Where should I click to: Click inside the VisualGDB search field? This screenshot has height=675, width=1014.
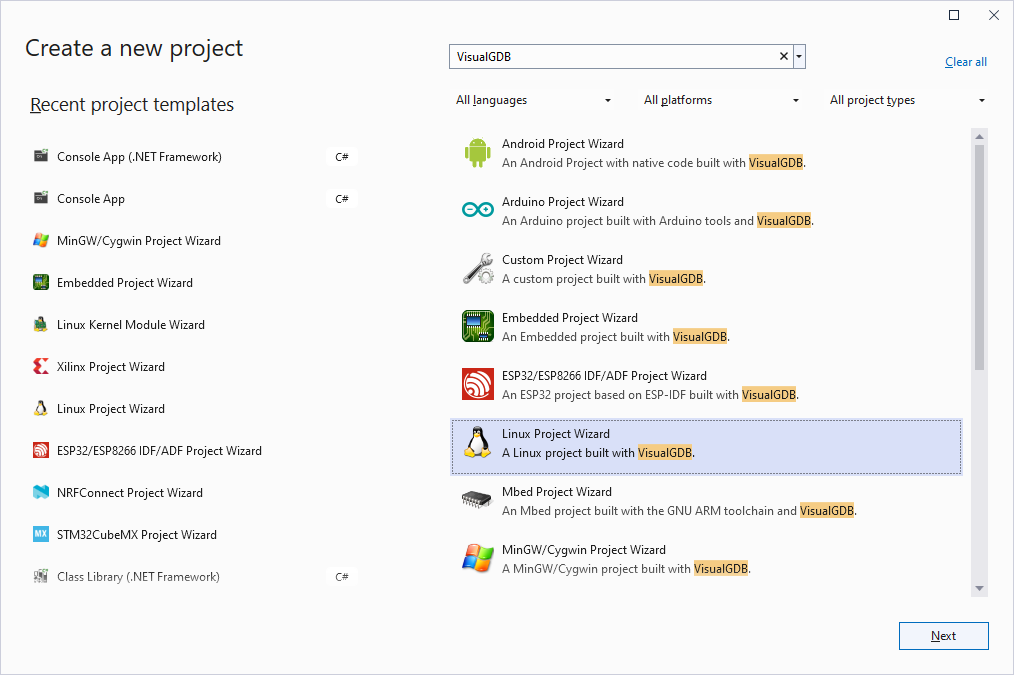[614, 57]
